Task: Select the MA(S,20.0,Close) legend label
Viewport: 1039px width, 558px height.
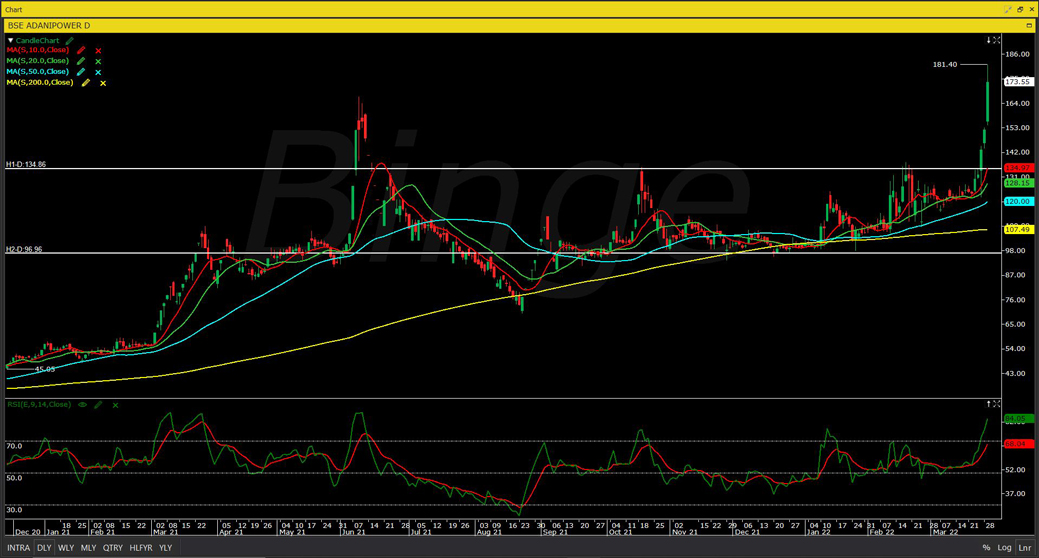Action: click(x=38, y=61)
